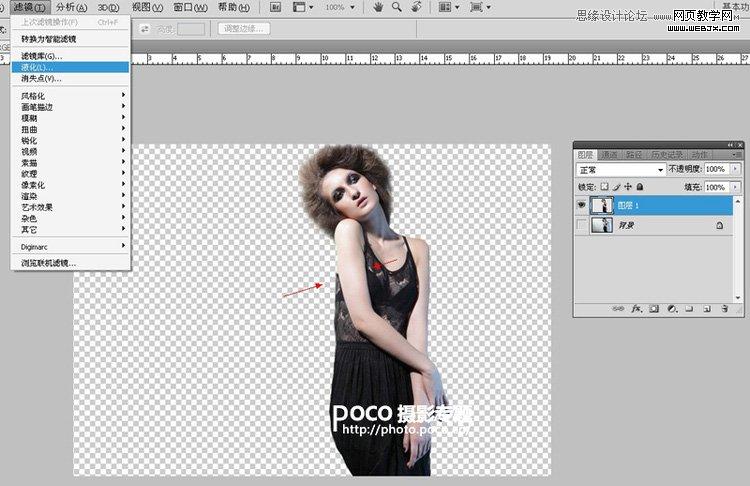Toggle lock image pixels brush icon
The width and height of the screenshot is (750, 486).
click(x=617, y=187)
